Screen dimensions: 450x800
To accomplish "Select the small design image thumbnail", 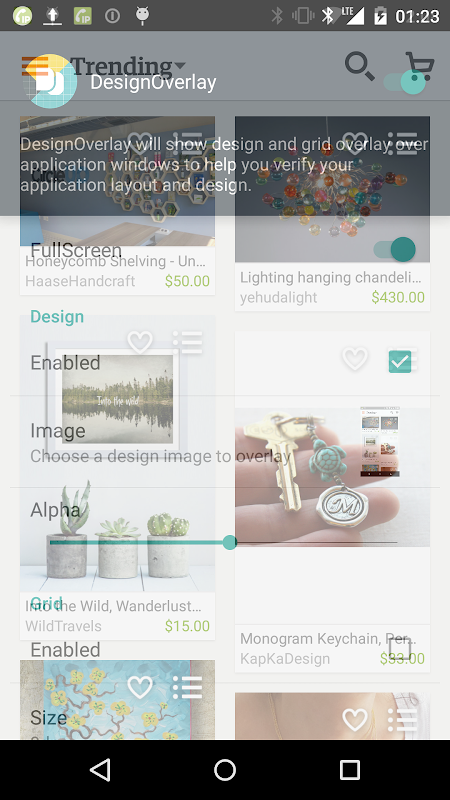I will click(380, 442).
